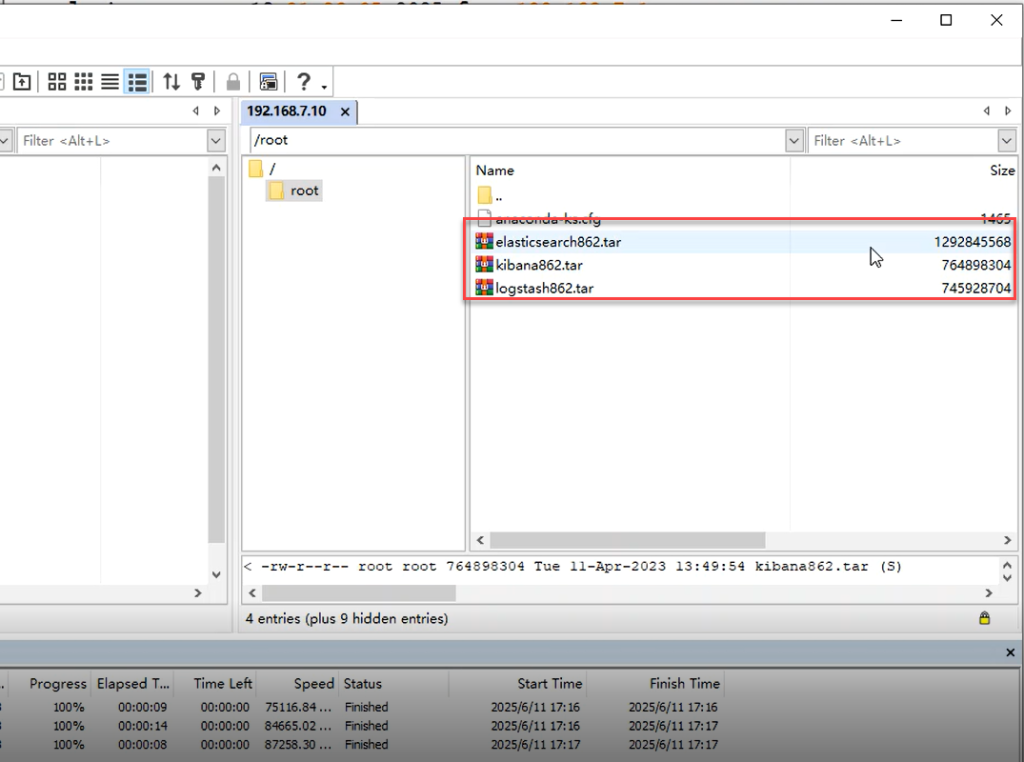The width and height of the screenshot is (1024, 762).
Task: Select elasticsearch862.tar file
Action: tap(558, 242)
